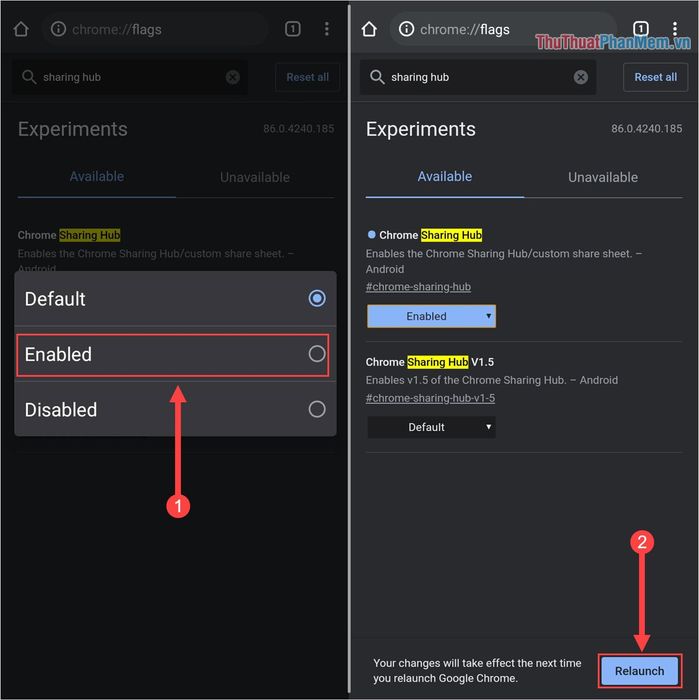Open the Enabled dropdown for Chrome Sharing Hub

[431, 316]
